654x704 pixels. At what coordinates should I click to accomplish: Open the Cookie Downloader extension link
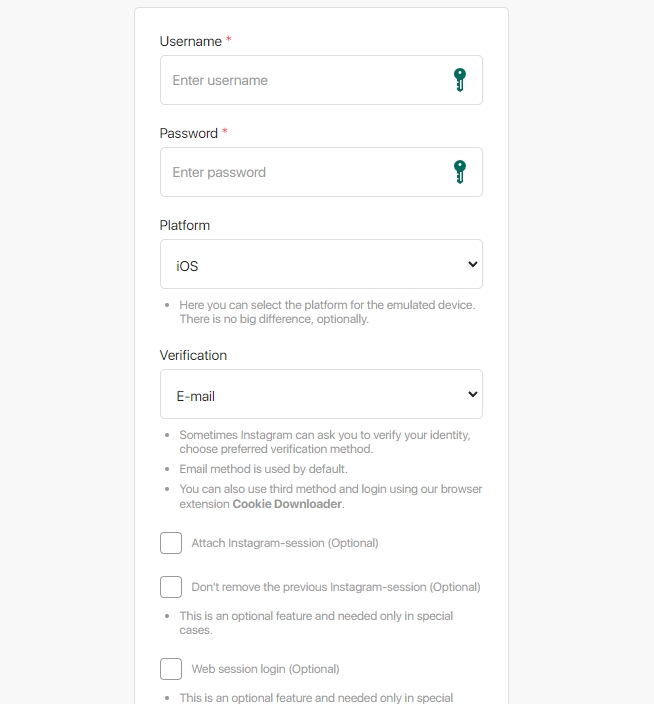tap(287, 504)
